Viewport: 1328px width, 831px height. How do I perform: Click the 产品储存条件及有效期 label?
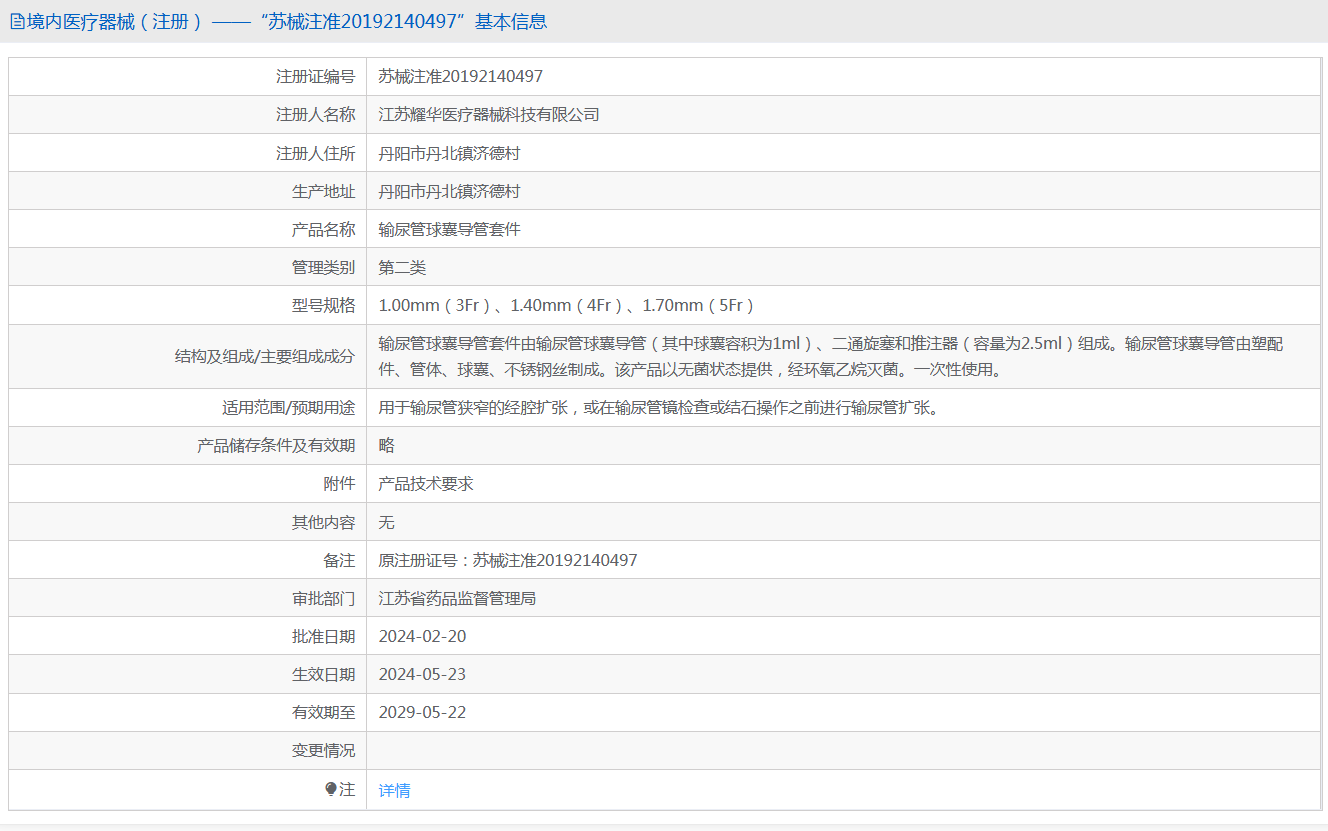point(277,446)
